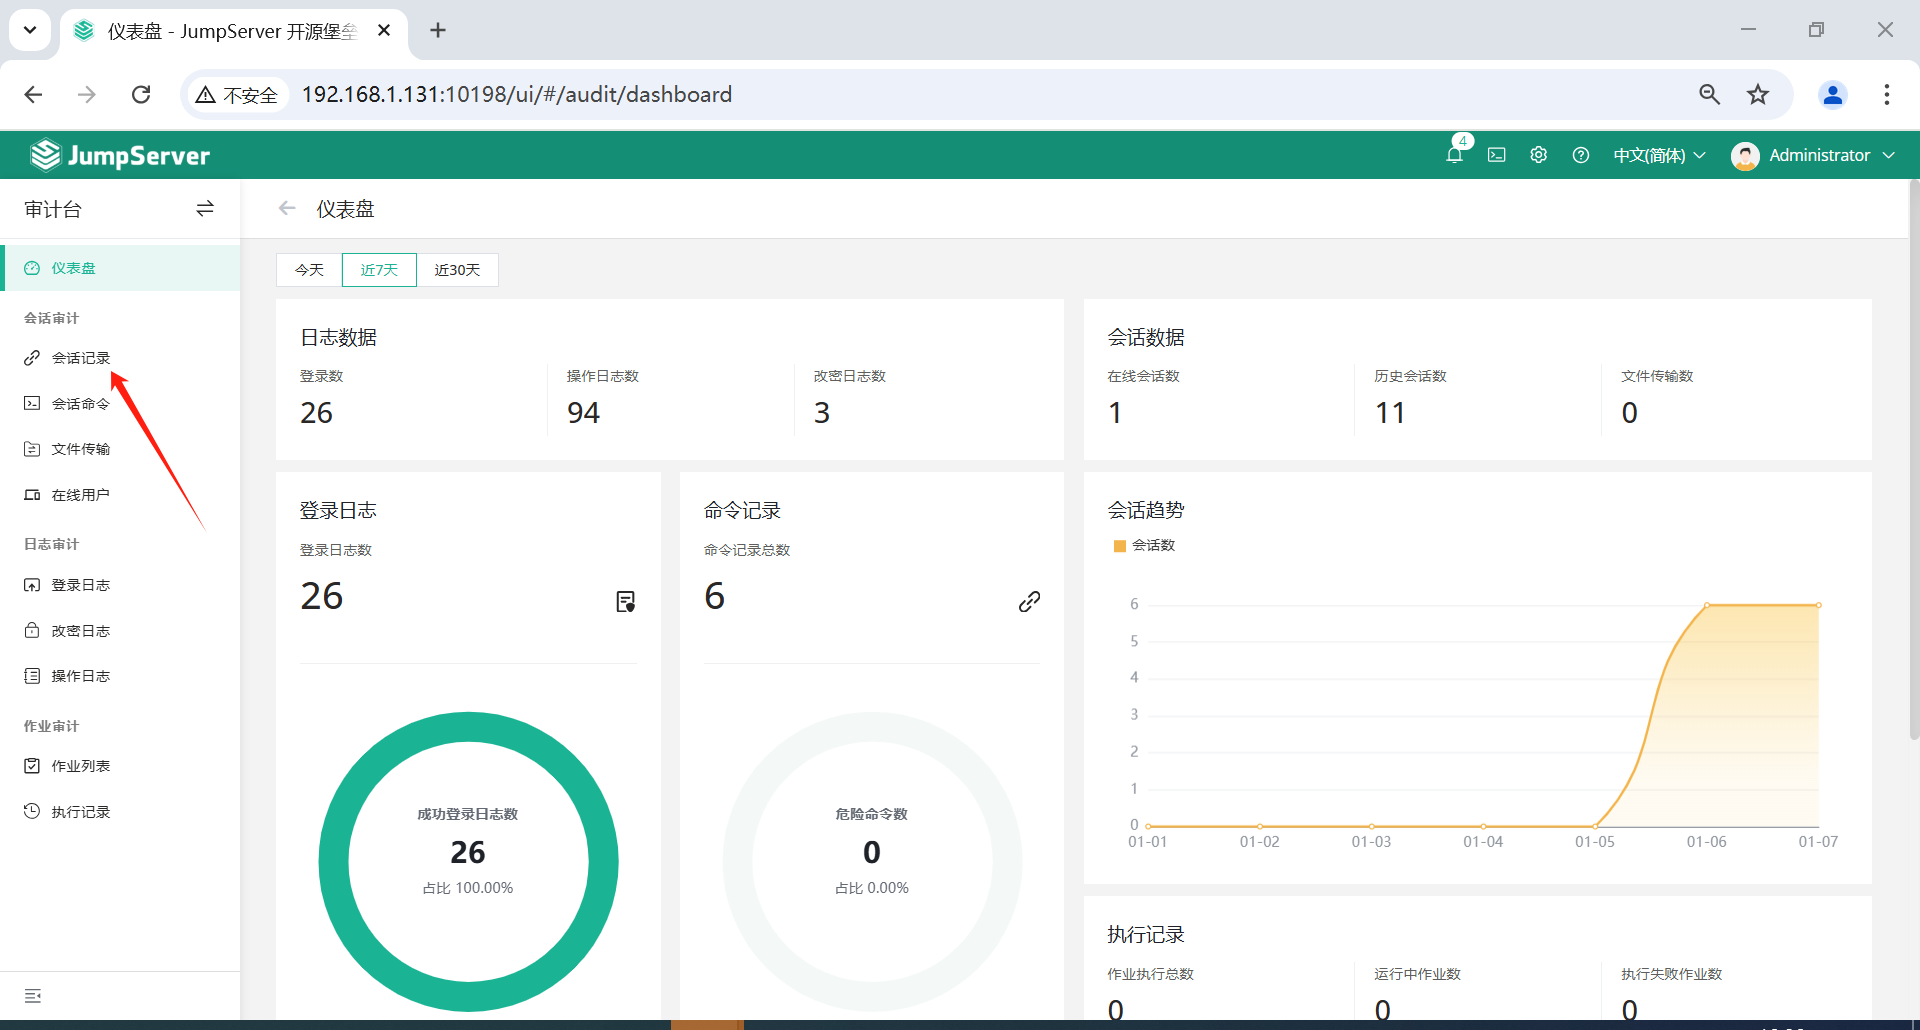This screenshot has width=1920, height=1030.
Task: Collapse the sidebar with bottom menu icon
Action: [x=33, y=996]
